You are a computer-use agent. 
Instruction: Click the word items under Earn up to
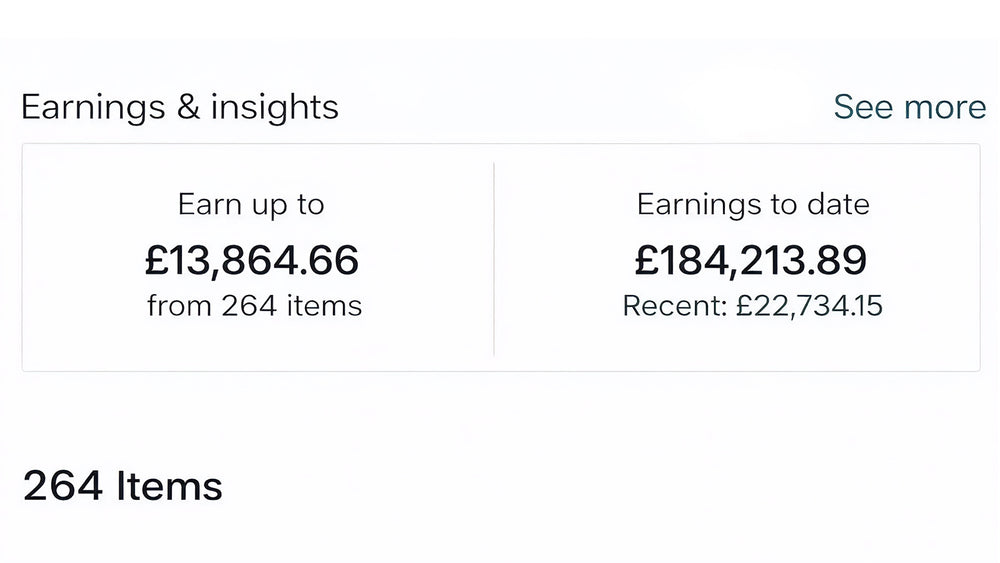(x=324, y=305)
